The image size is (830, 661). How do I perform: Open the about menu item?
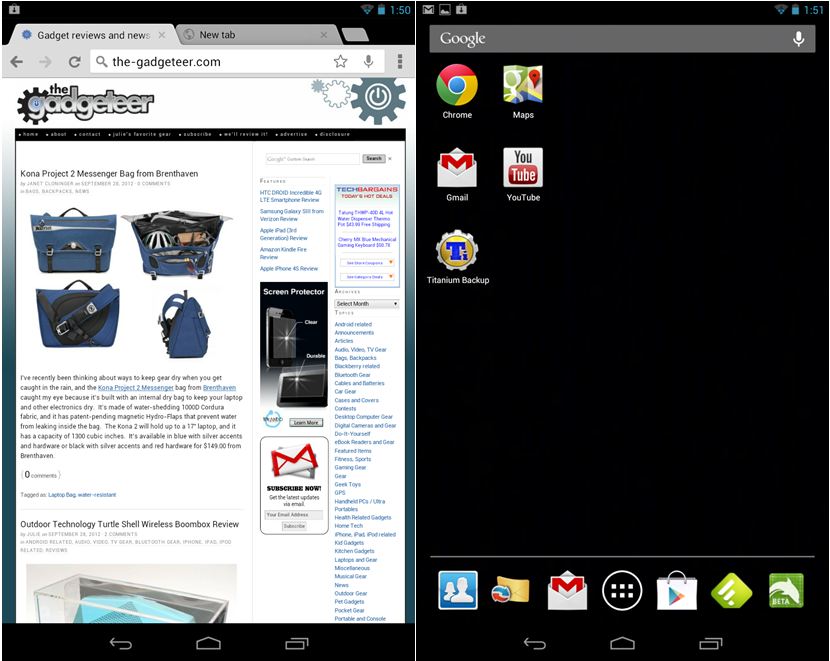pos(57,134)
